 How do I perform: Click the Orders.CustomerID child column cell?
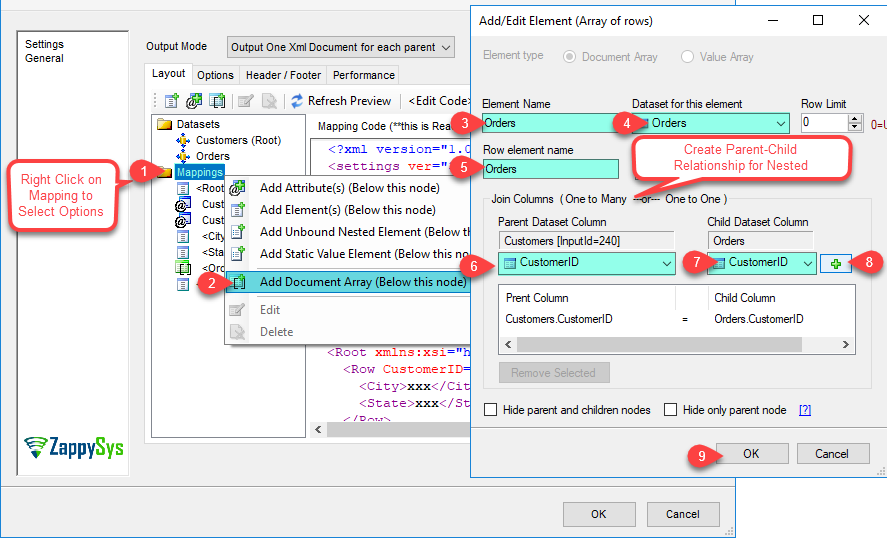(759, 319)
